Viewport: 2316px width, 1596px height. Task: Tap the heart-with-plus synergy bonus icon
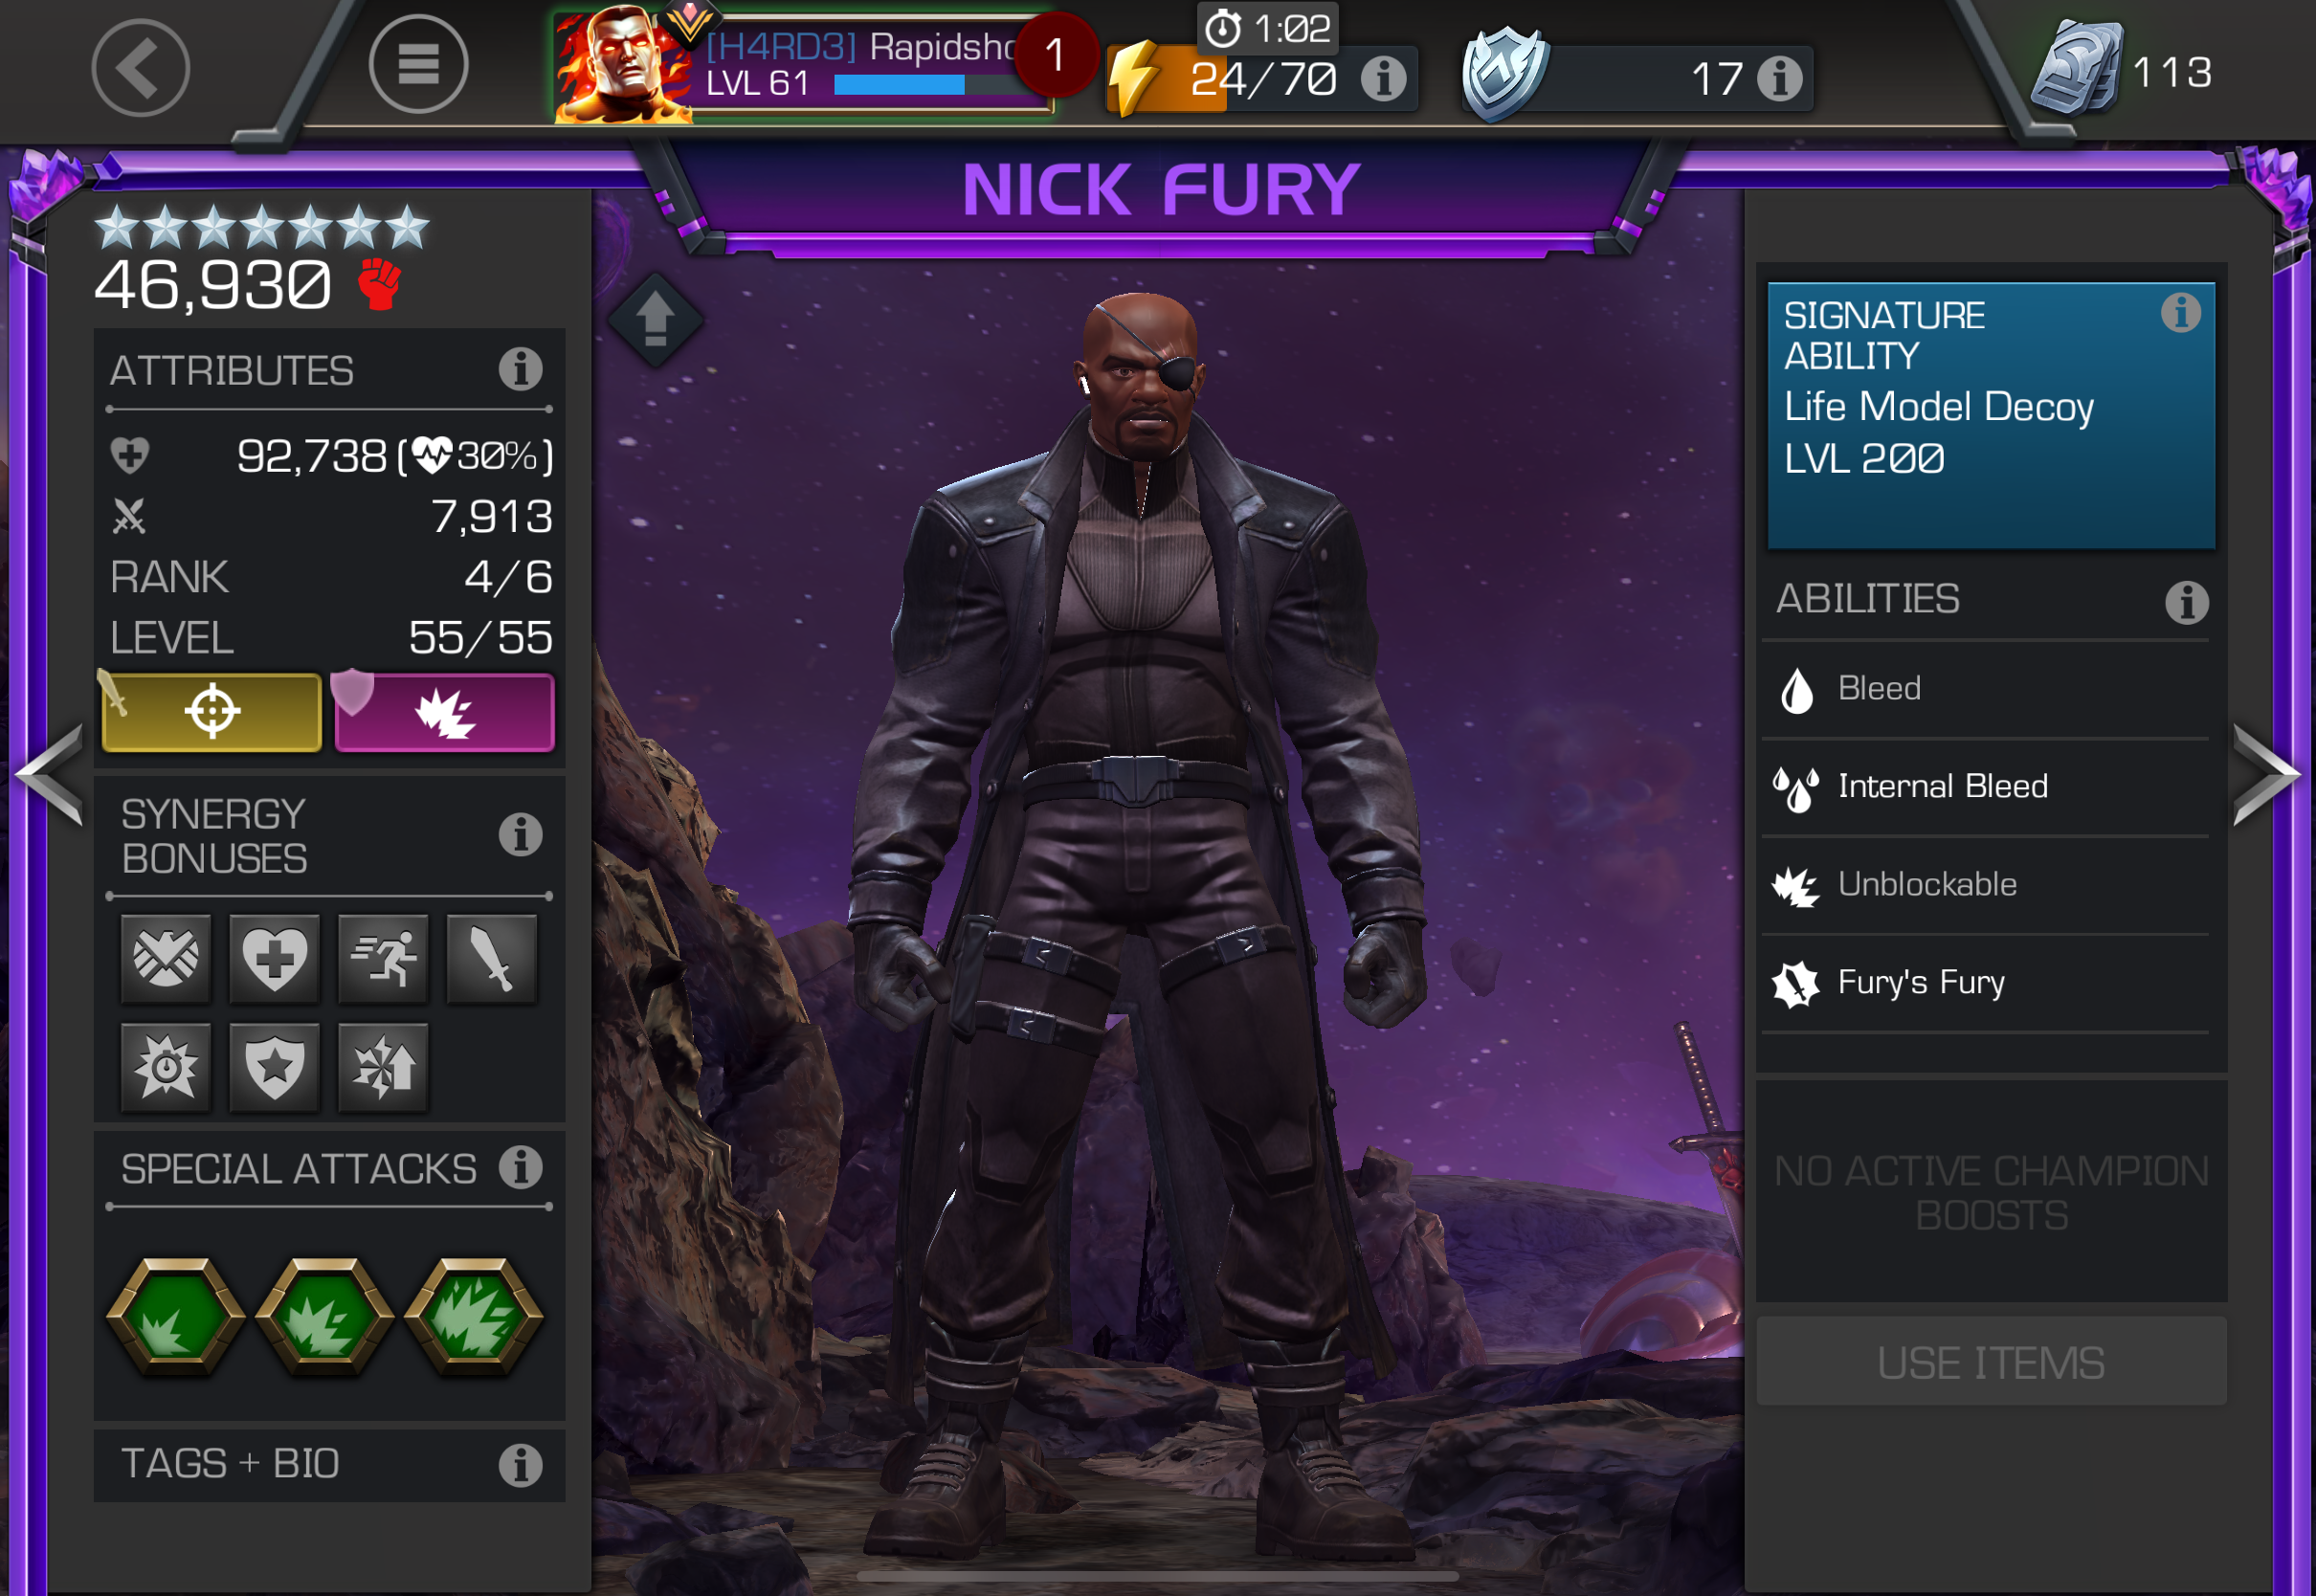point(274,958)
